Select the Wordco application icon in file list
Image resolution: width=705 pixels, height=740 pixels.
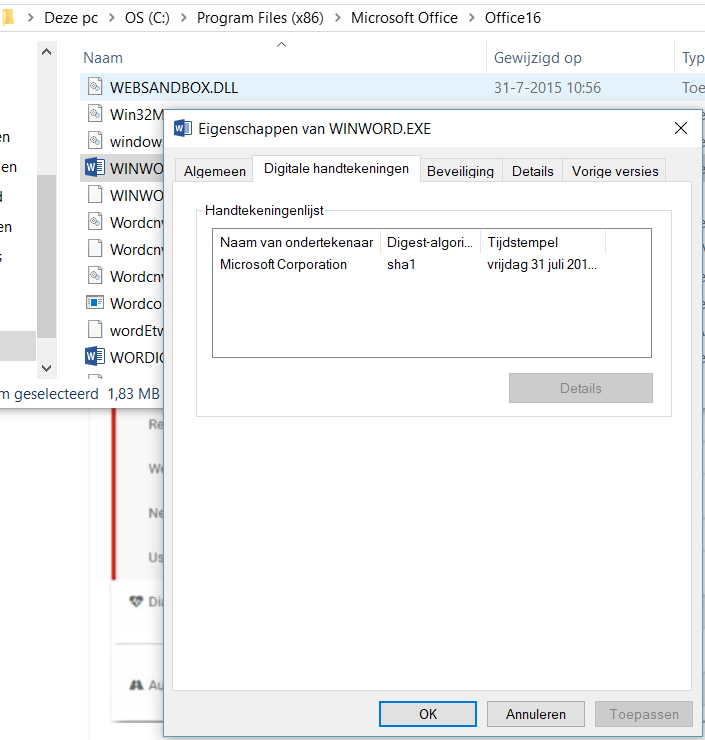[x=95, y=303]
